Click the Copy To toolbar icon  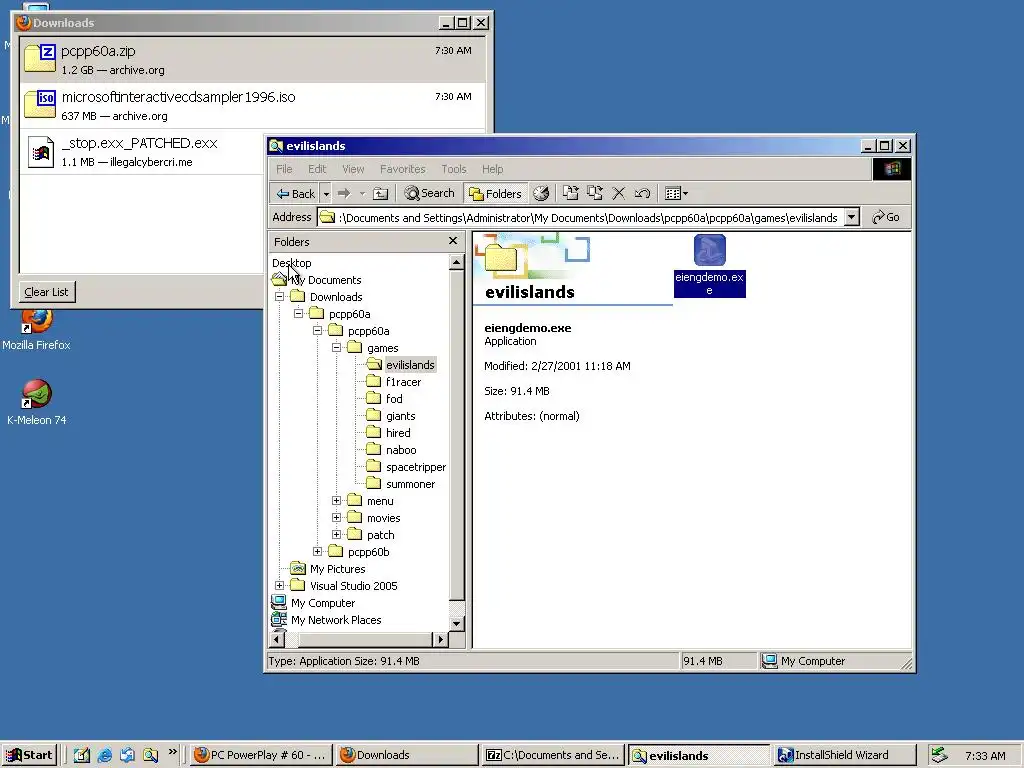tap(594, 193)
